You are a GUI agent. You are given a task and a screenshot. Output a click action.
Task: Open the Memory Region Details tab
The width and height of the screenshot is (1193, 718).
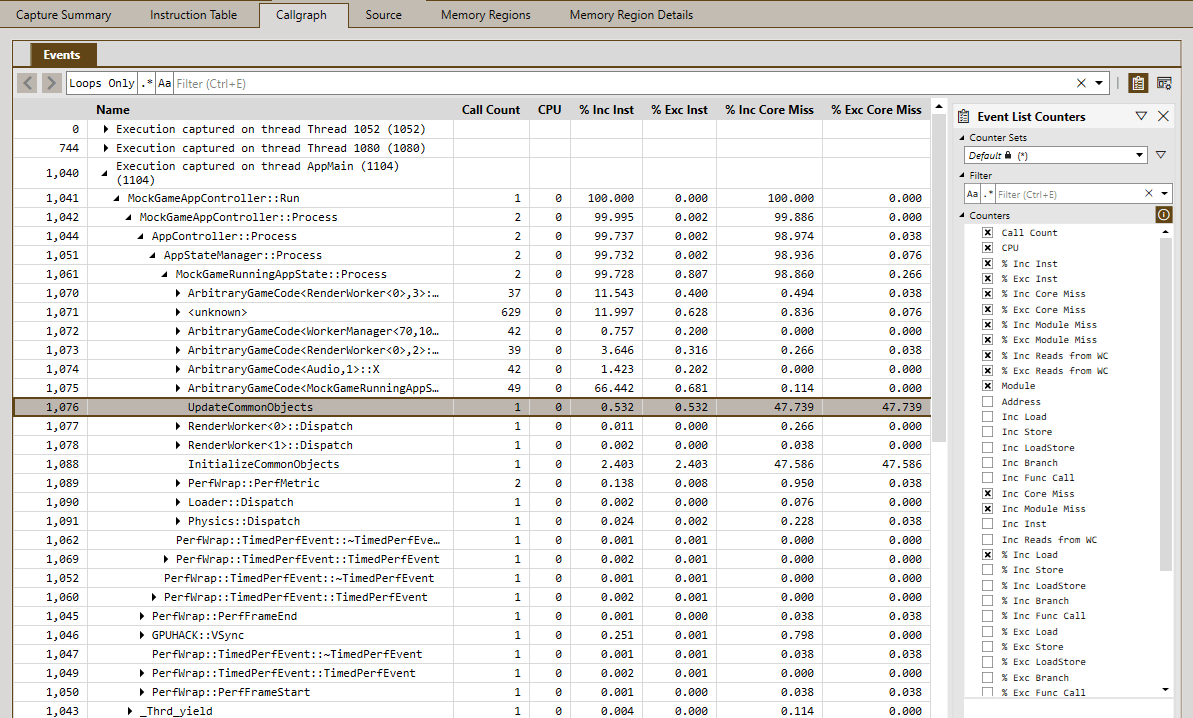[631, 14]
